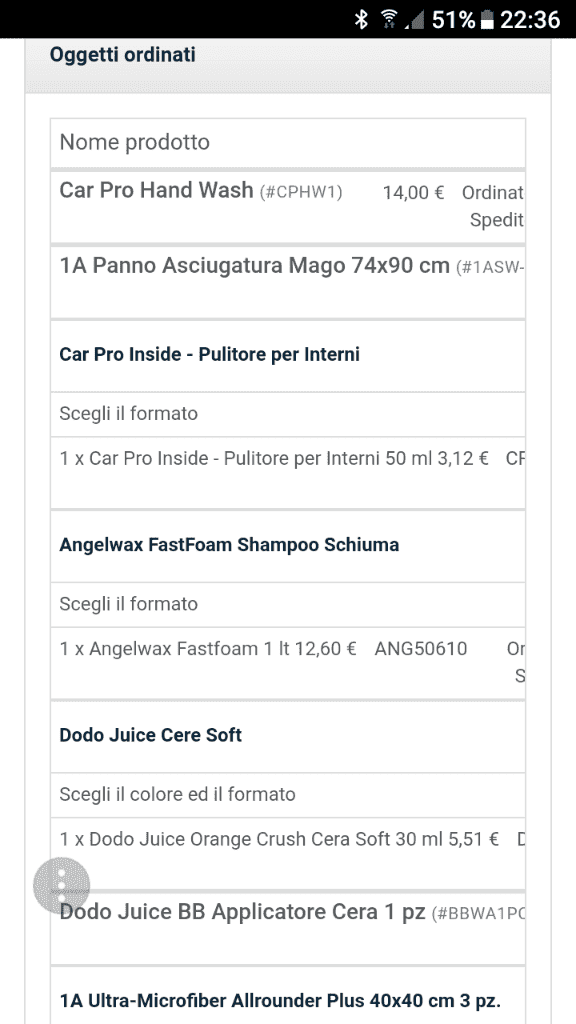Image resolution: width=576 pixels, height=1024 pixels.
Task: Open 1A Panno Asciugatura Mago product
Action: tap(254, 266)
